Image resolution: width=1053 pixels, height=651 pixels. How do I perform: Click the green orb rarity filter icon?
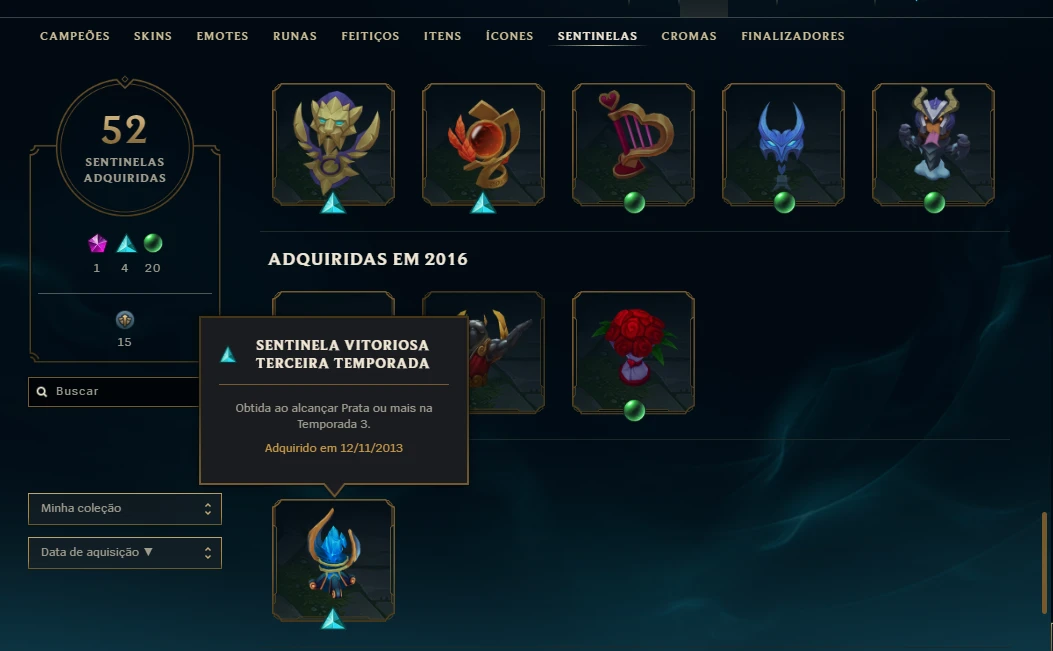(x=153, y=243)
